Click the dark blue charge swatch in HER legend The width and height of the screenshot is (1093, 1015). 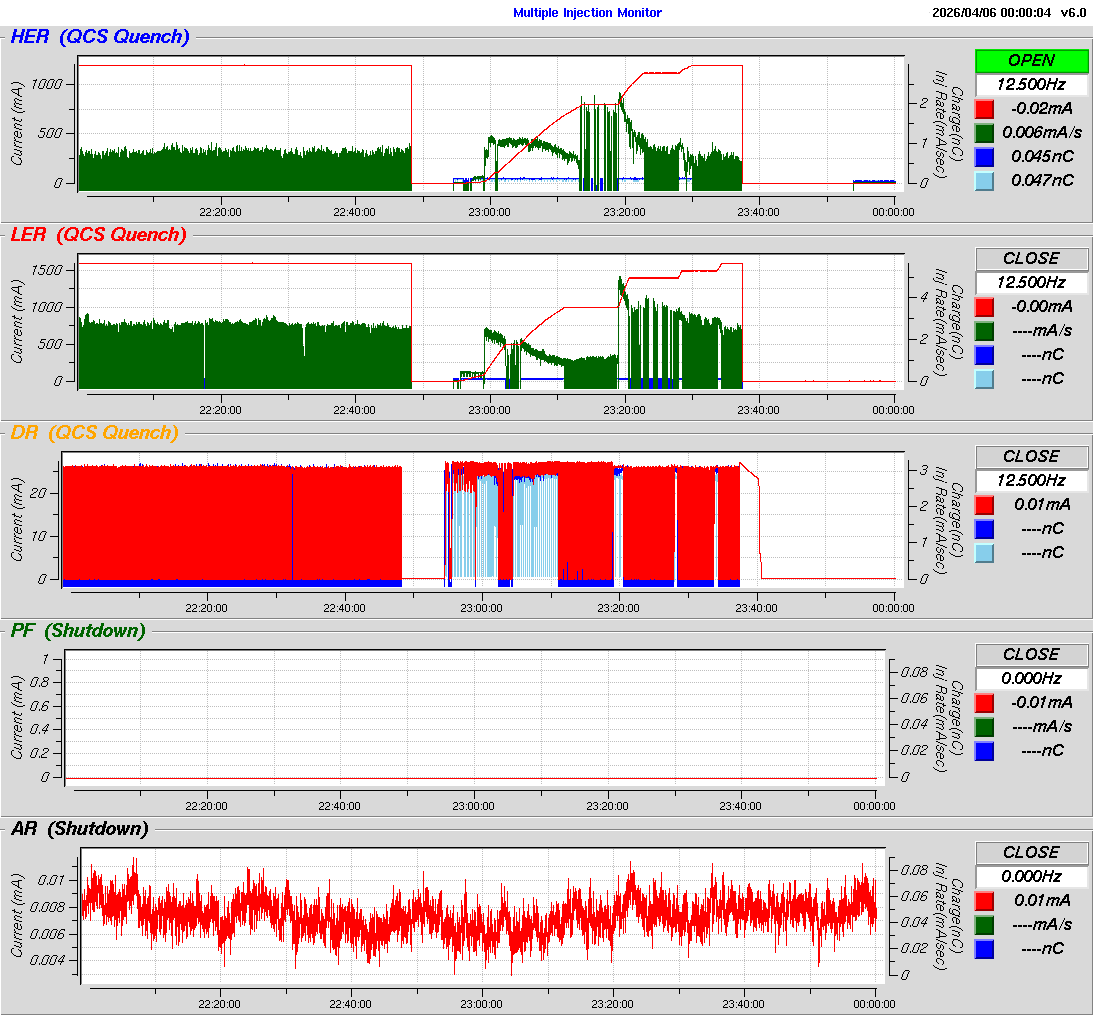click(x=985, y=157)
